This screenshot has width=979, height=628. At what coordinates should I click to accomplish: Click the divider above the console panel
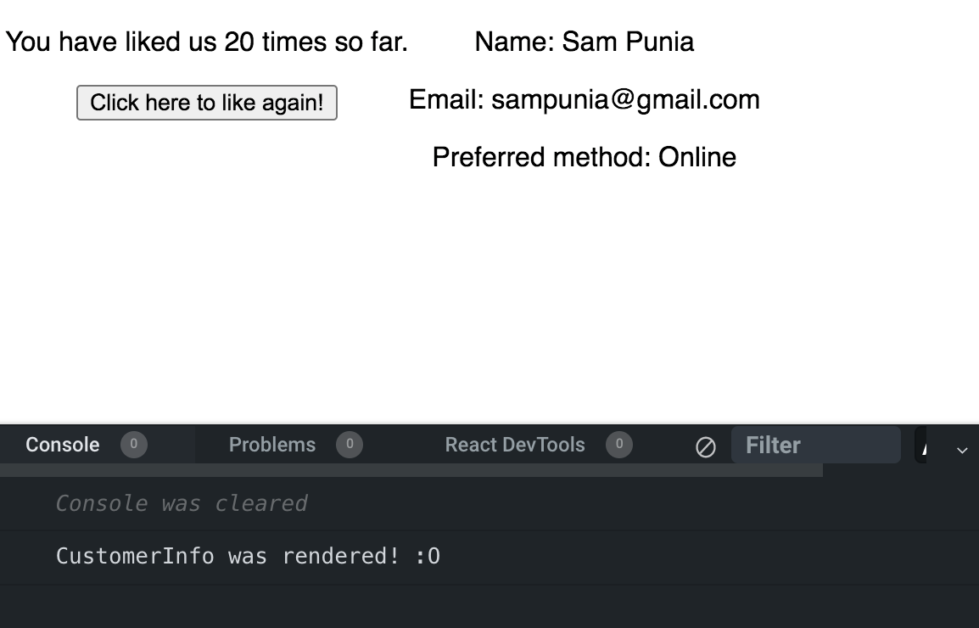[489, 423]
